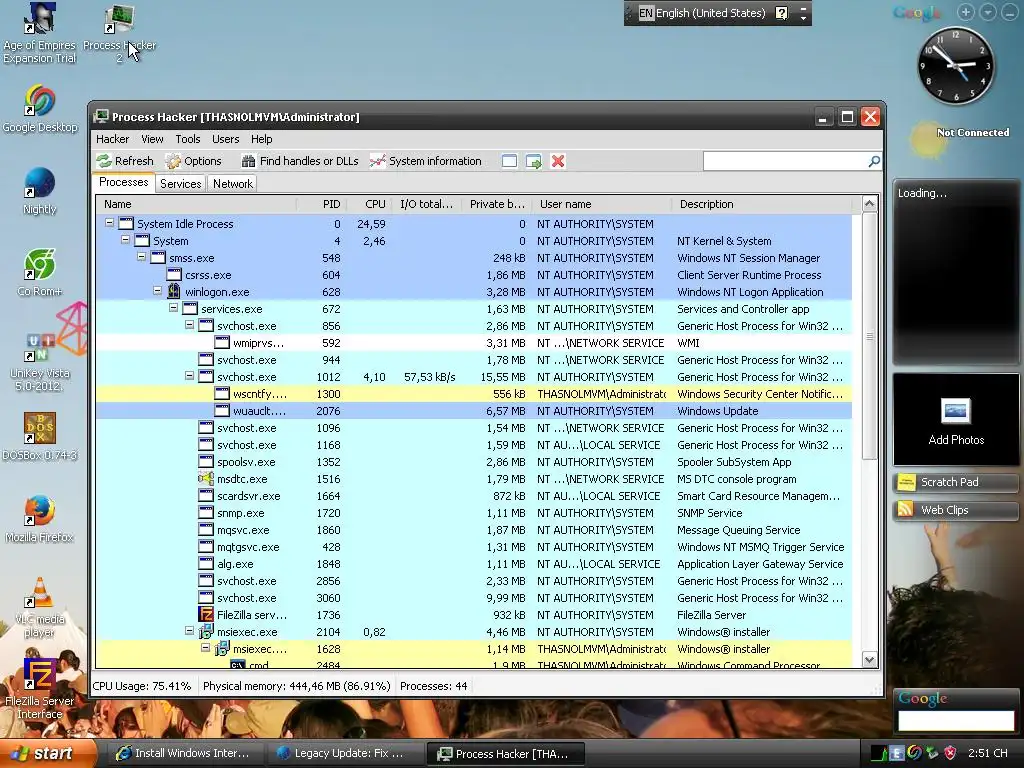This screenshot has width=1024, height=768.
Task: Click the find window toolbar icon
Action: tap(509, 161)
